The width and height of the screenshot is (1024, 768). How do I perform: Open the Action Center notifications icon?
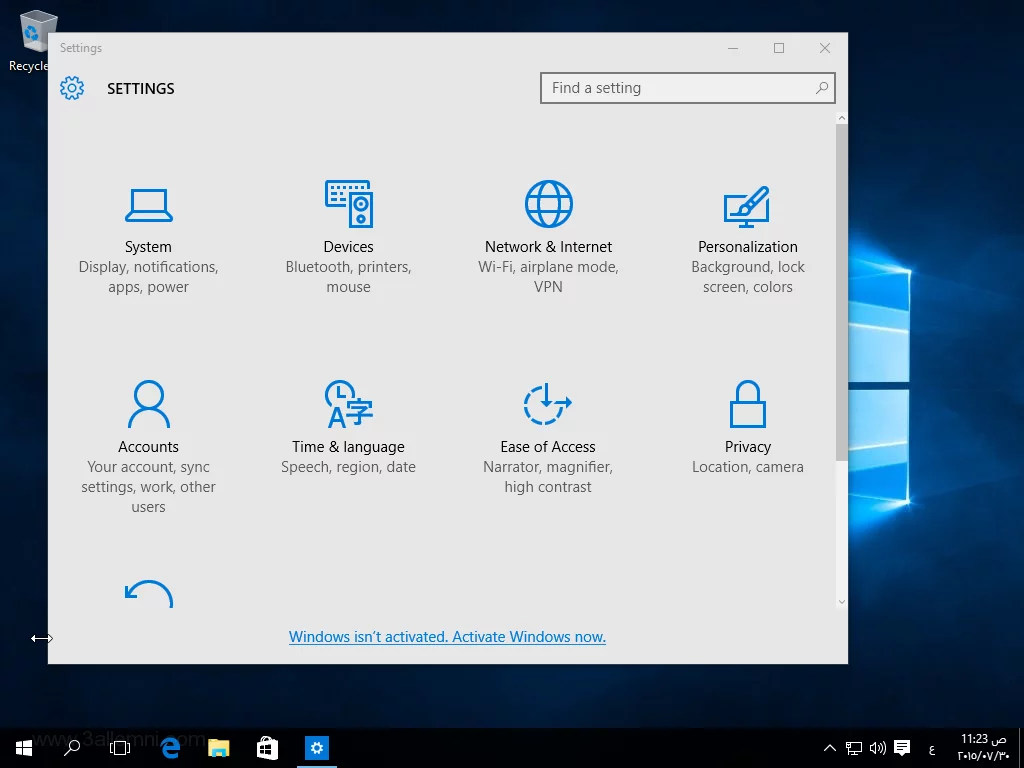[x=902, y=748]
